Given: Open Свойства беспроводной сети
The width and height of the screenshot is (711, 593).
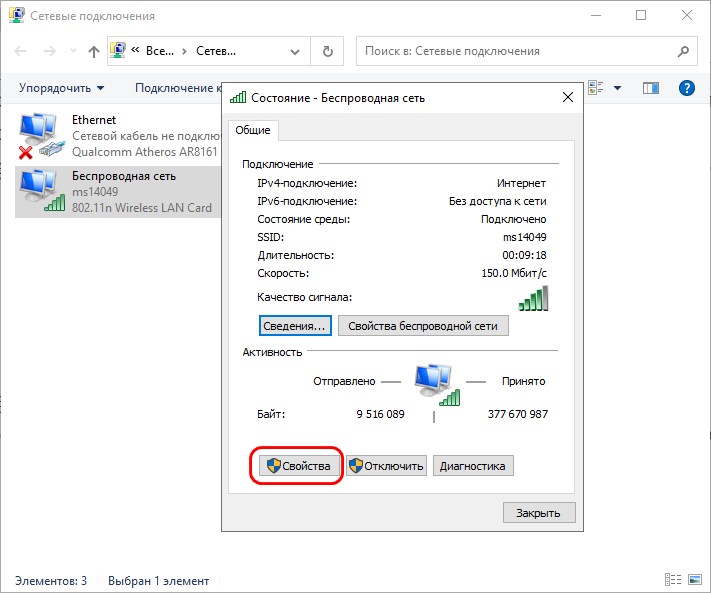Looking at the screenshot, I should (423, 326).
